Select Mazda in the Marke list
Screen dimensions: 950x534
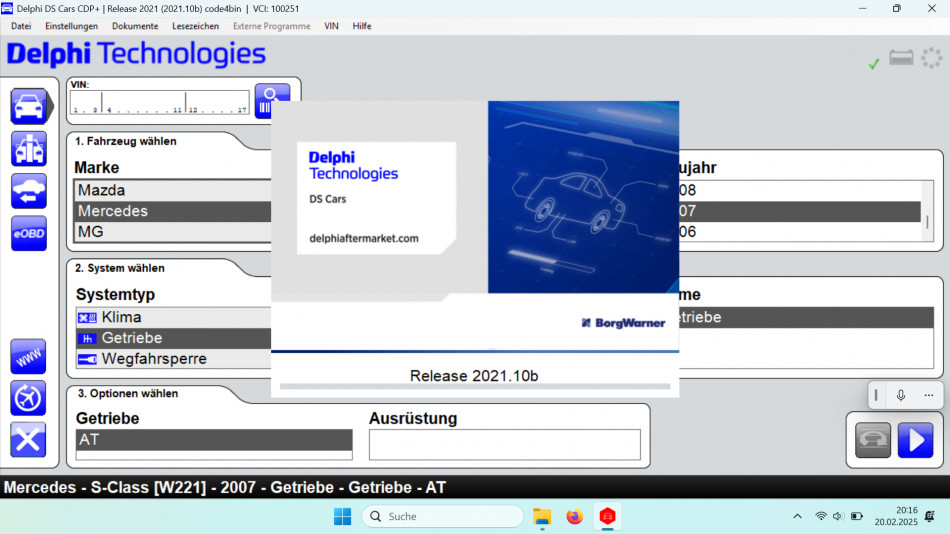click(173, 190)
